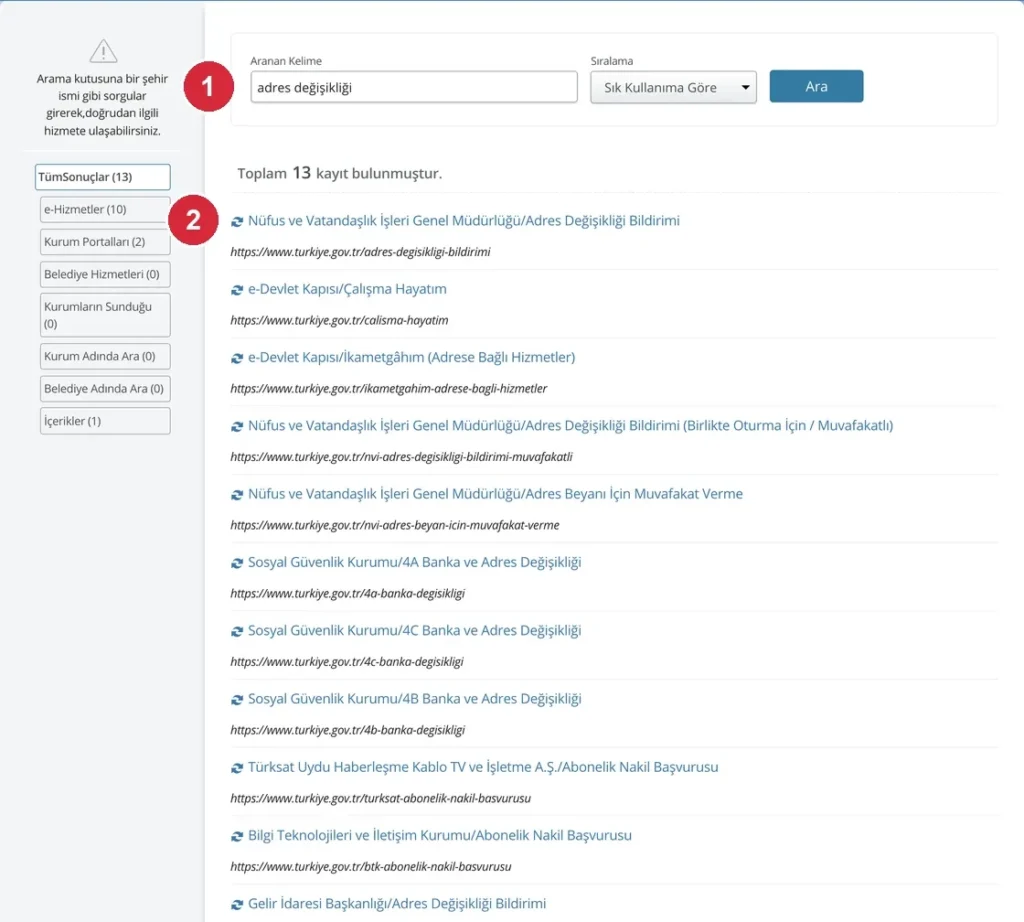Click icon beside Nüfus Adres Değişikliği Bildirimi result
The height and width of the screenshot is (922, 1024).
pos(237,222)
